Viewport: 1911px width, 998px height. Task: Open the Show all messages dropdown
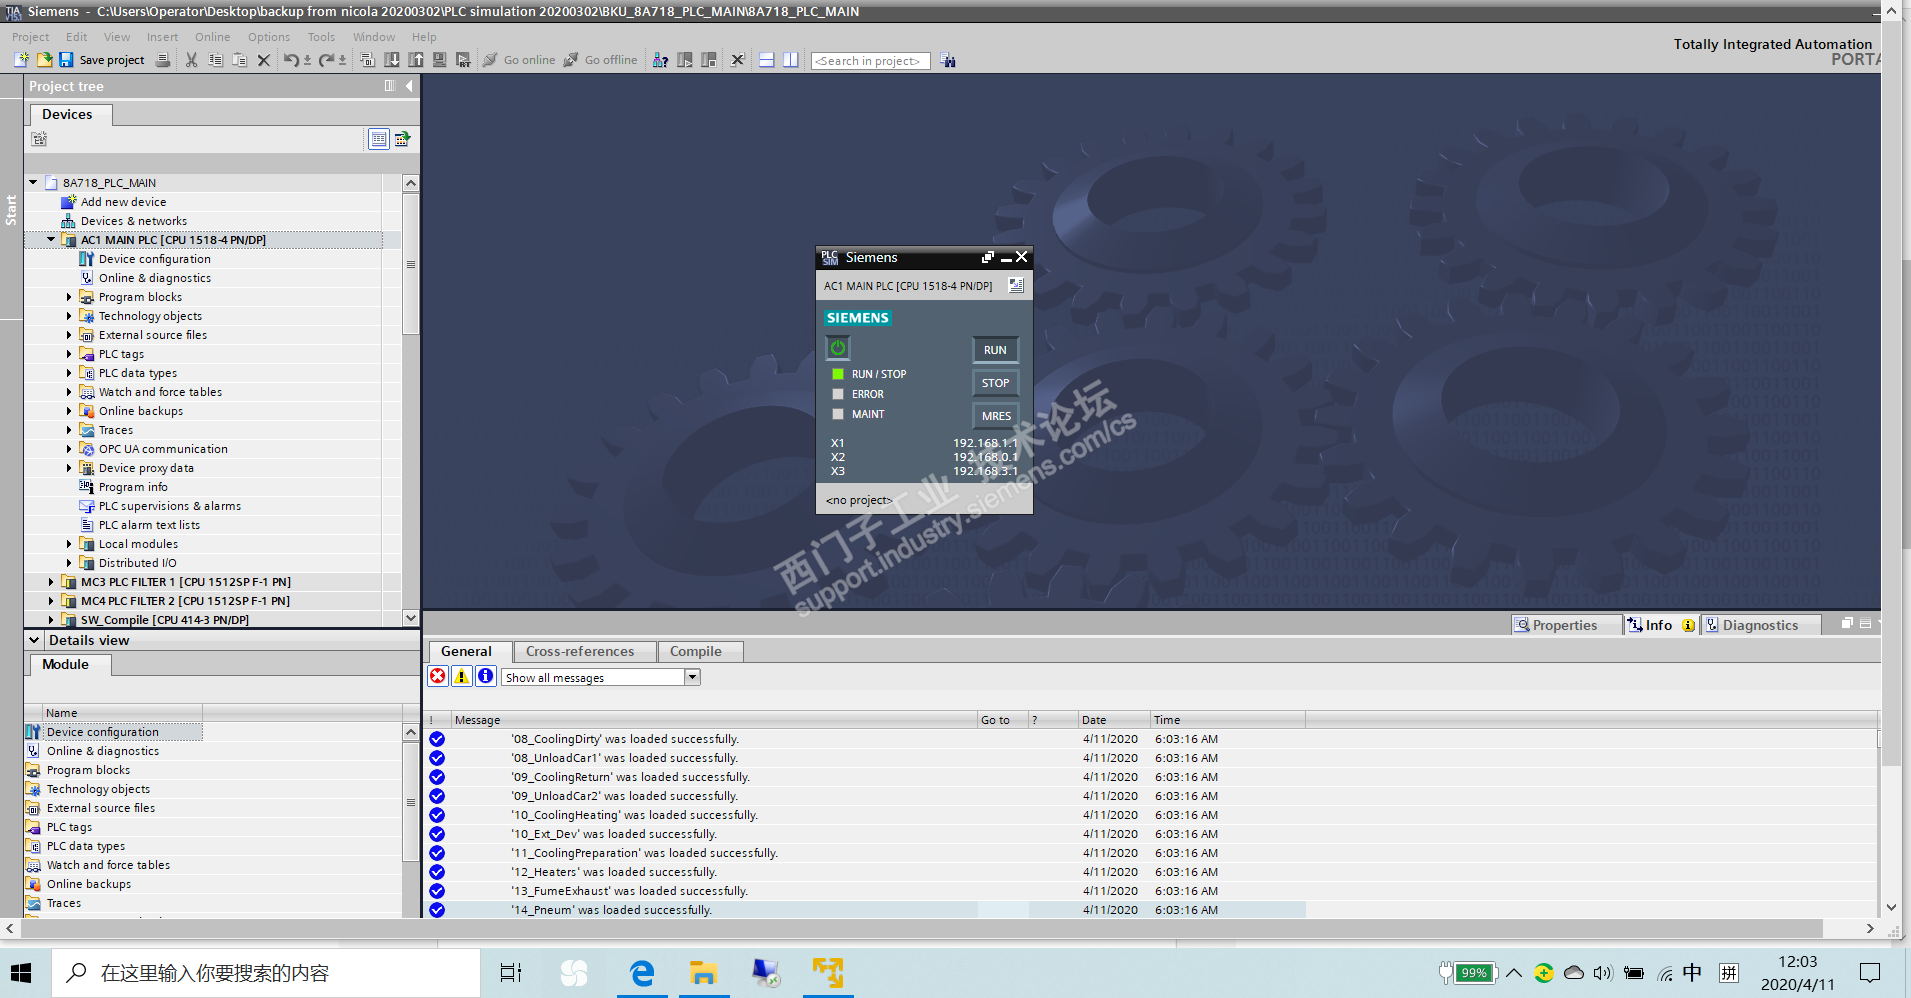click(692, 677)
